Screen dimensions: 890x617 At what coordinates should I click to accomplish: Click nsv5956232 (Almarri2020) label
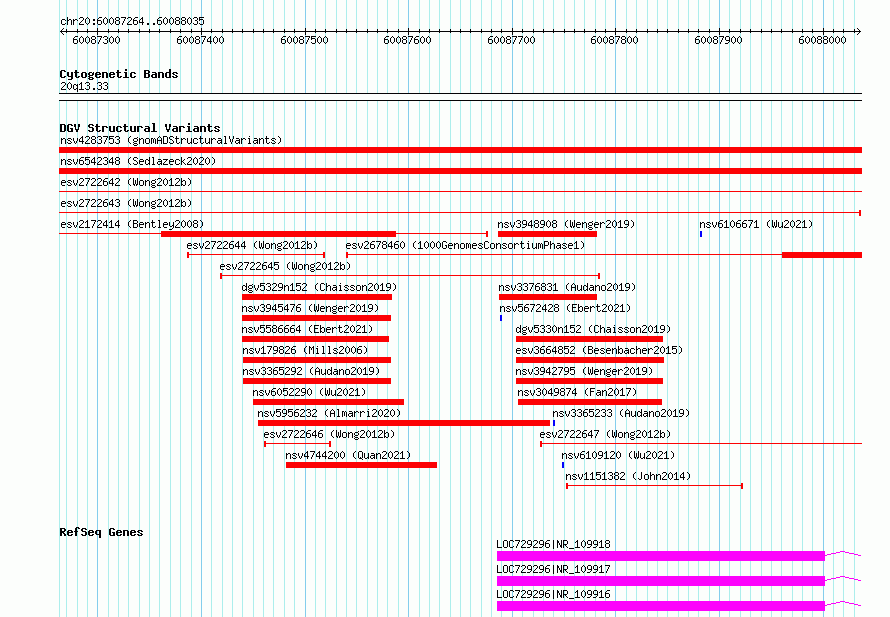[329, 413]
